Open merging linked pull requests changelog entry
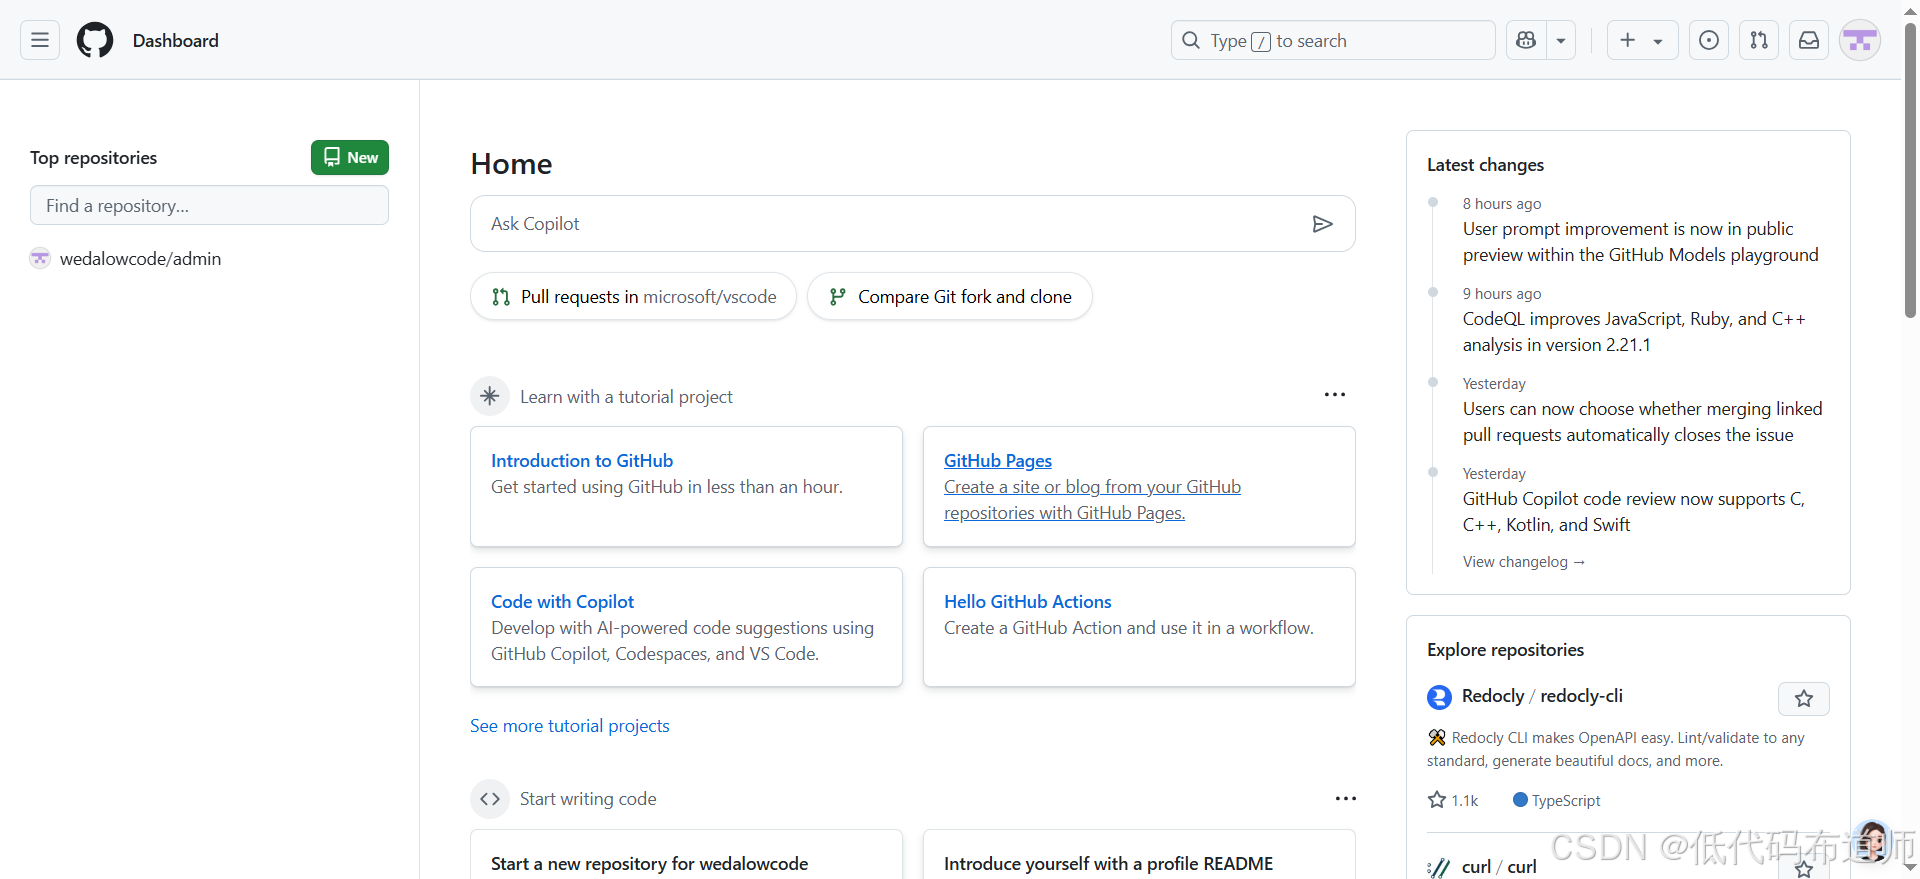The height and width of the screenshot is (879, 1920). (1642, 422)
